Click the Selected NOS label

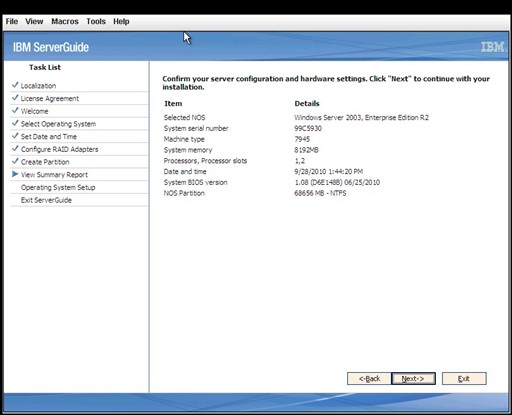(x=184, y=117)
